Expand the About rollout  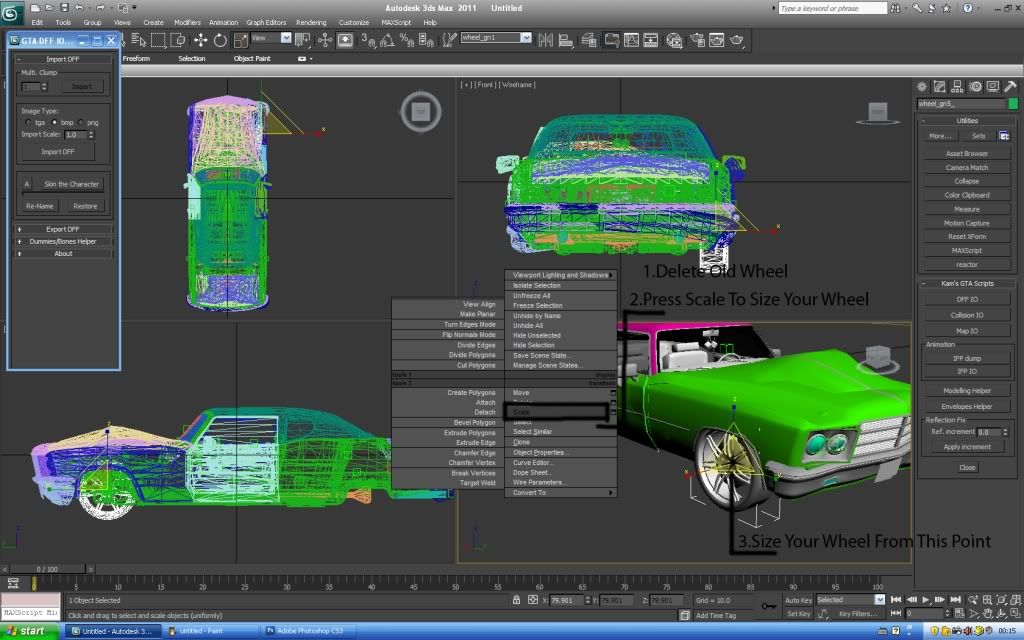[63, 253]
